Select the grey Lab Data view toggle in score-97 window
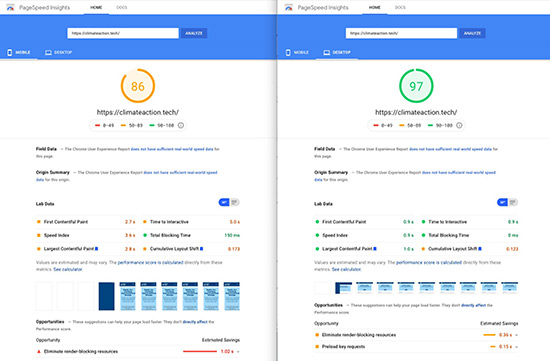The width and height of the screenshot is (550, 361). point(513,202)
